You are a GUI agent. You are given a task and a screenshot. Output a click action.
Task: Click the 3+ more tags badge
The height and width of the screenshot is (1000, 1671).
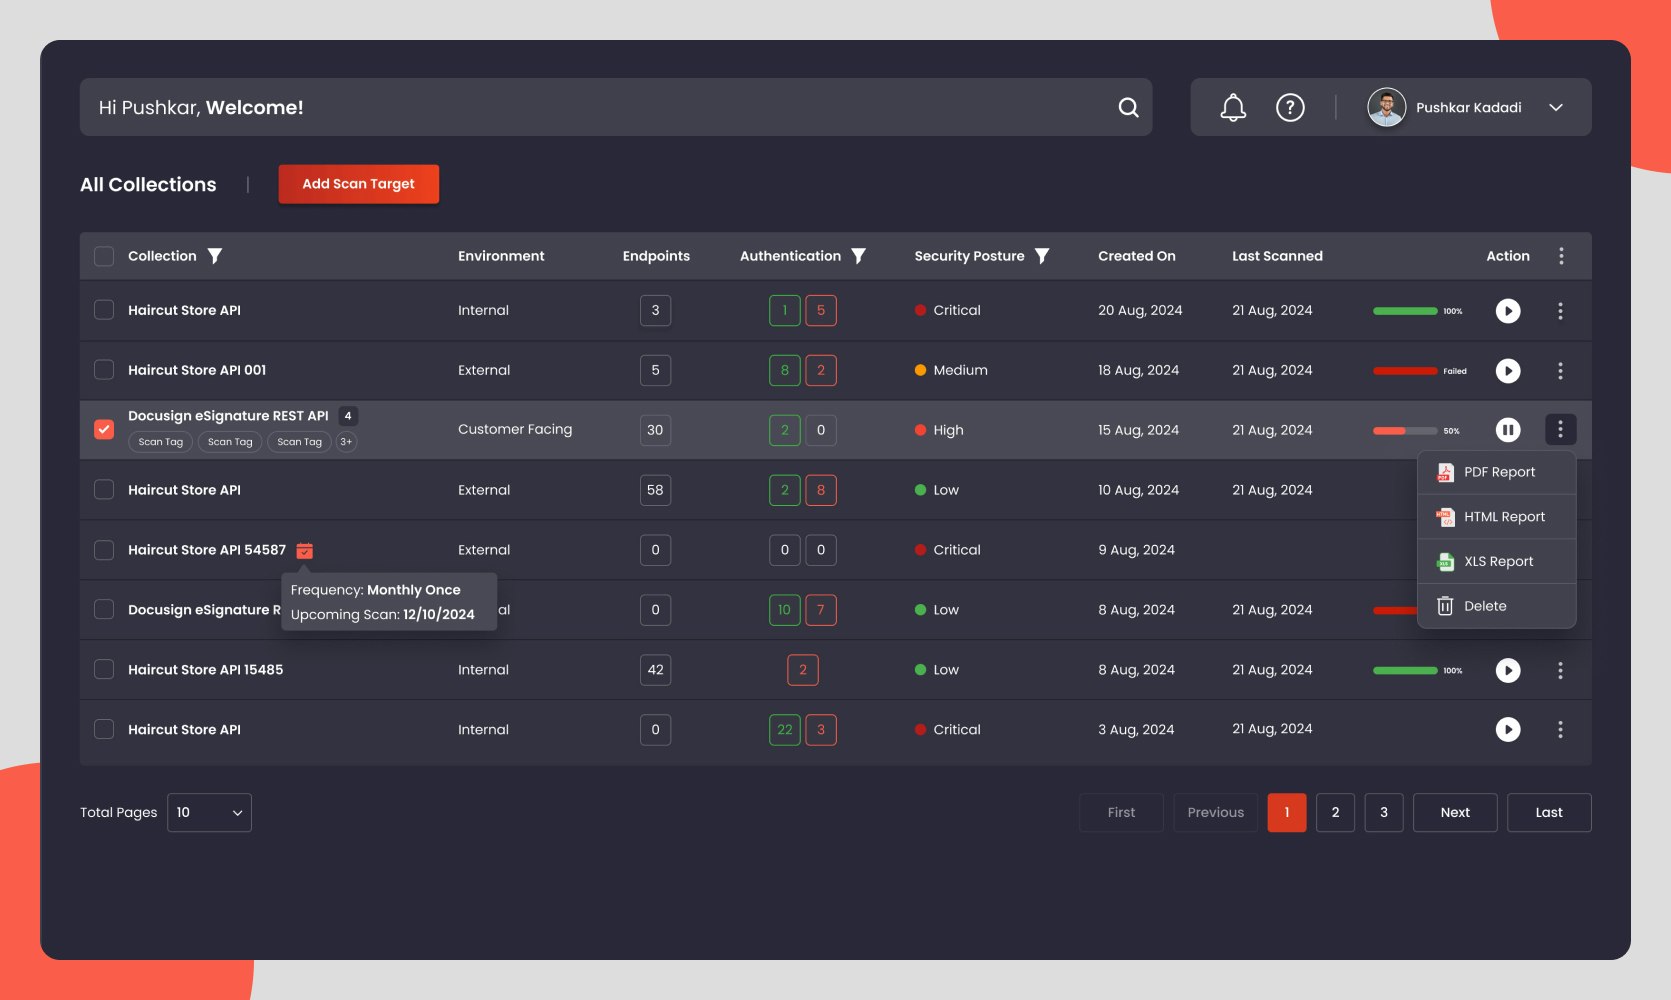346,442
